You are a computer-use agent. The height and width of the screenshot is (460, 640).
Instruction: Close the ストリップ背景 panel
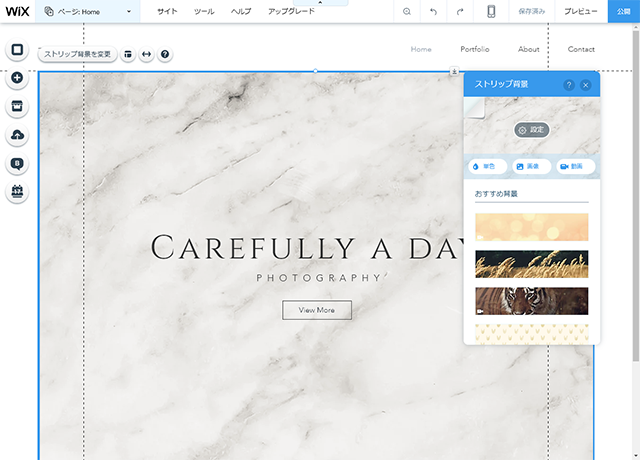pos(586,85)
